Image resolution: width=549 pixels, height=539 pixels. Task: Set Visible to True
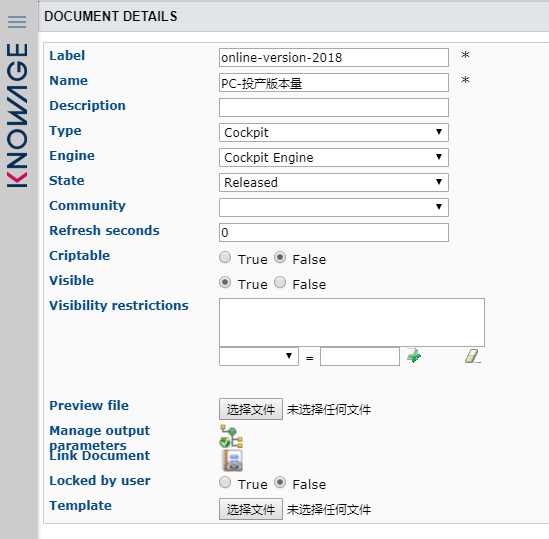pos(225,282)
